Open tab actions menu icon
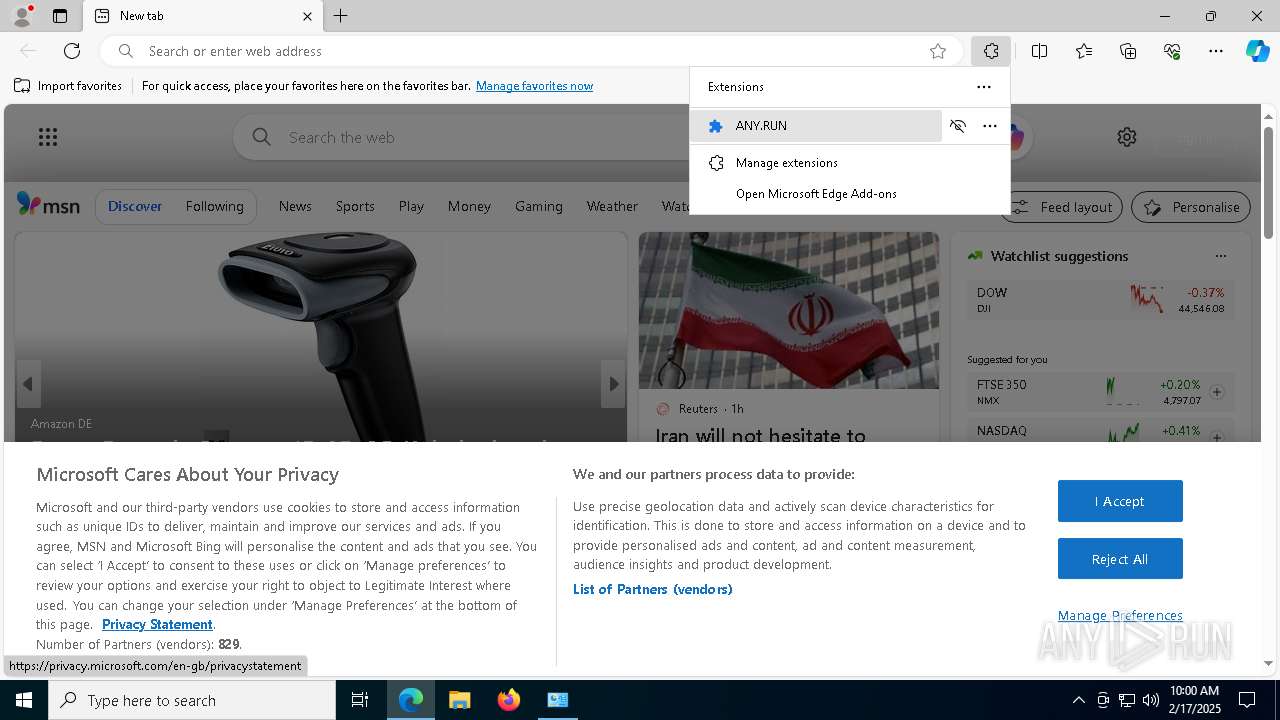This screenshot has height=720, width=1280. click(60, 16)
